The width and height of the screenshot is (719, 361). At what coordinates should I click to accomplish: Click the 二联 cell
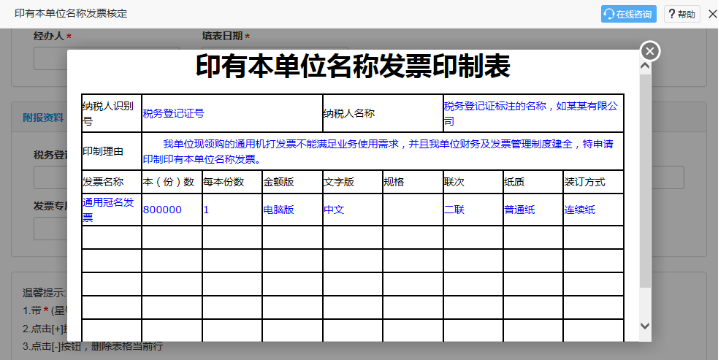[x=473, y=210]
